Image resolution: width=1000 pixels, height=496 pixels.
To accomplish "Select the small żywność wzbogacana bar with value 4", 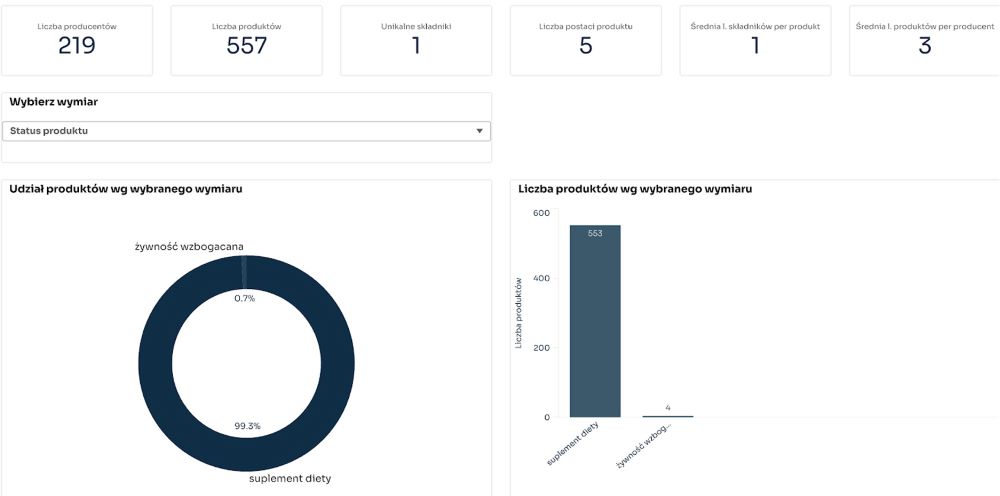I will (667, 416).
